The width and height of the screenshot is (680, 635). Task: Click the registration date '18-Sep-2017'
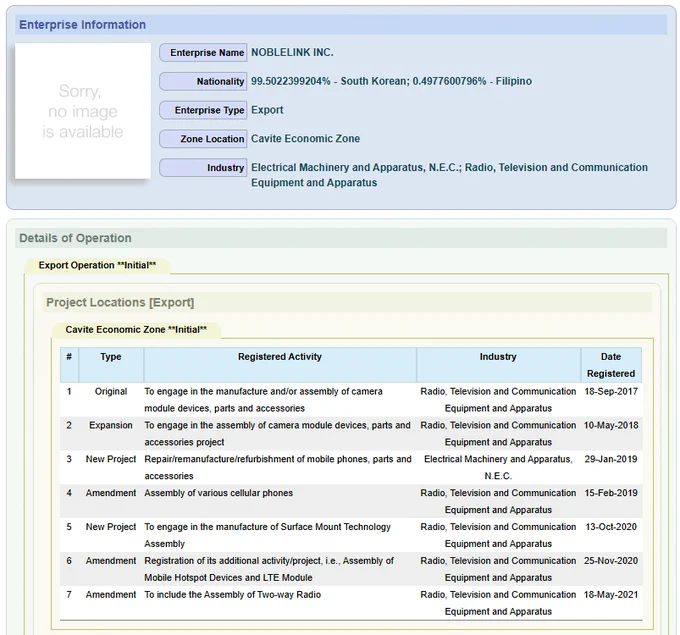(x=611, y=391)
